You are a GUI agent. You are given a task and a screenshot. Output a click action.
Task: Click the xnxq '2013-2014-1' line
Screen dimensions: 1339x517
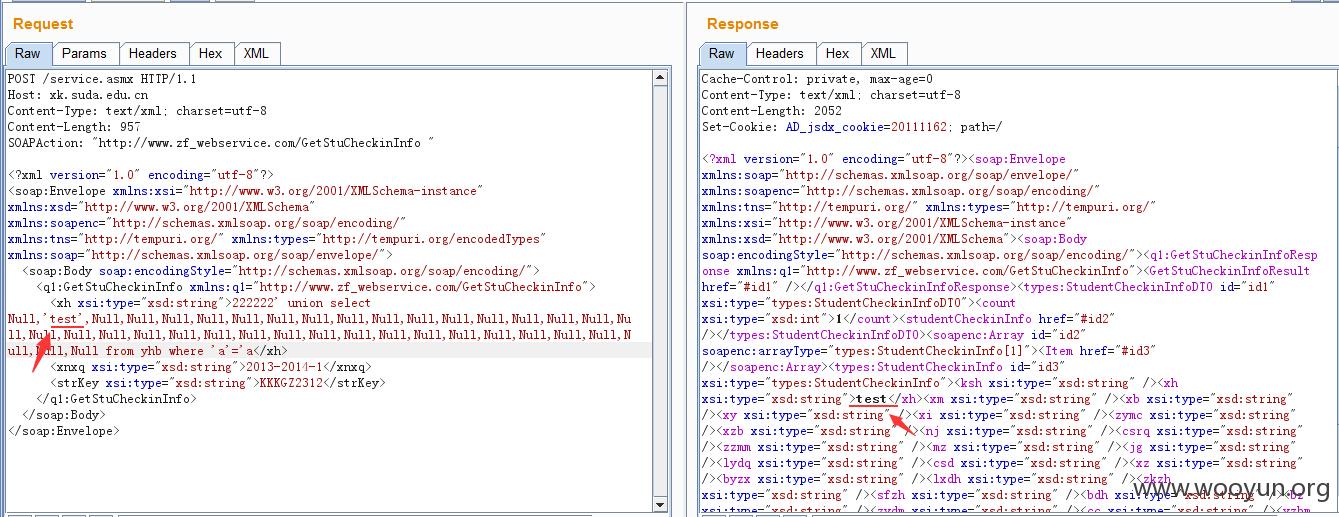tap(211, 367)
